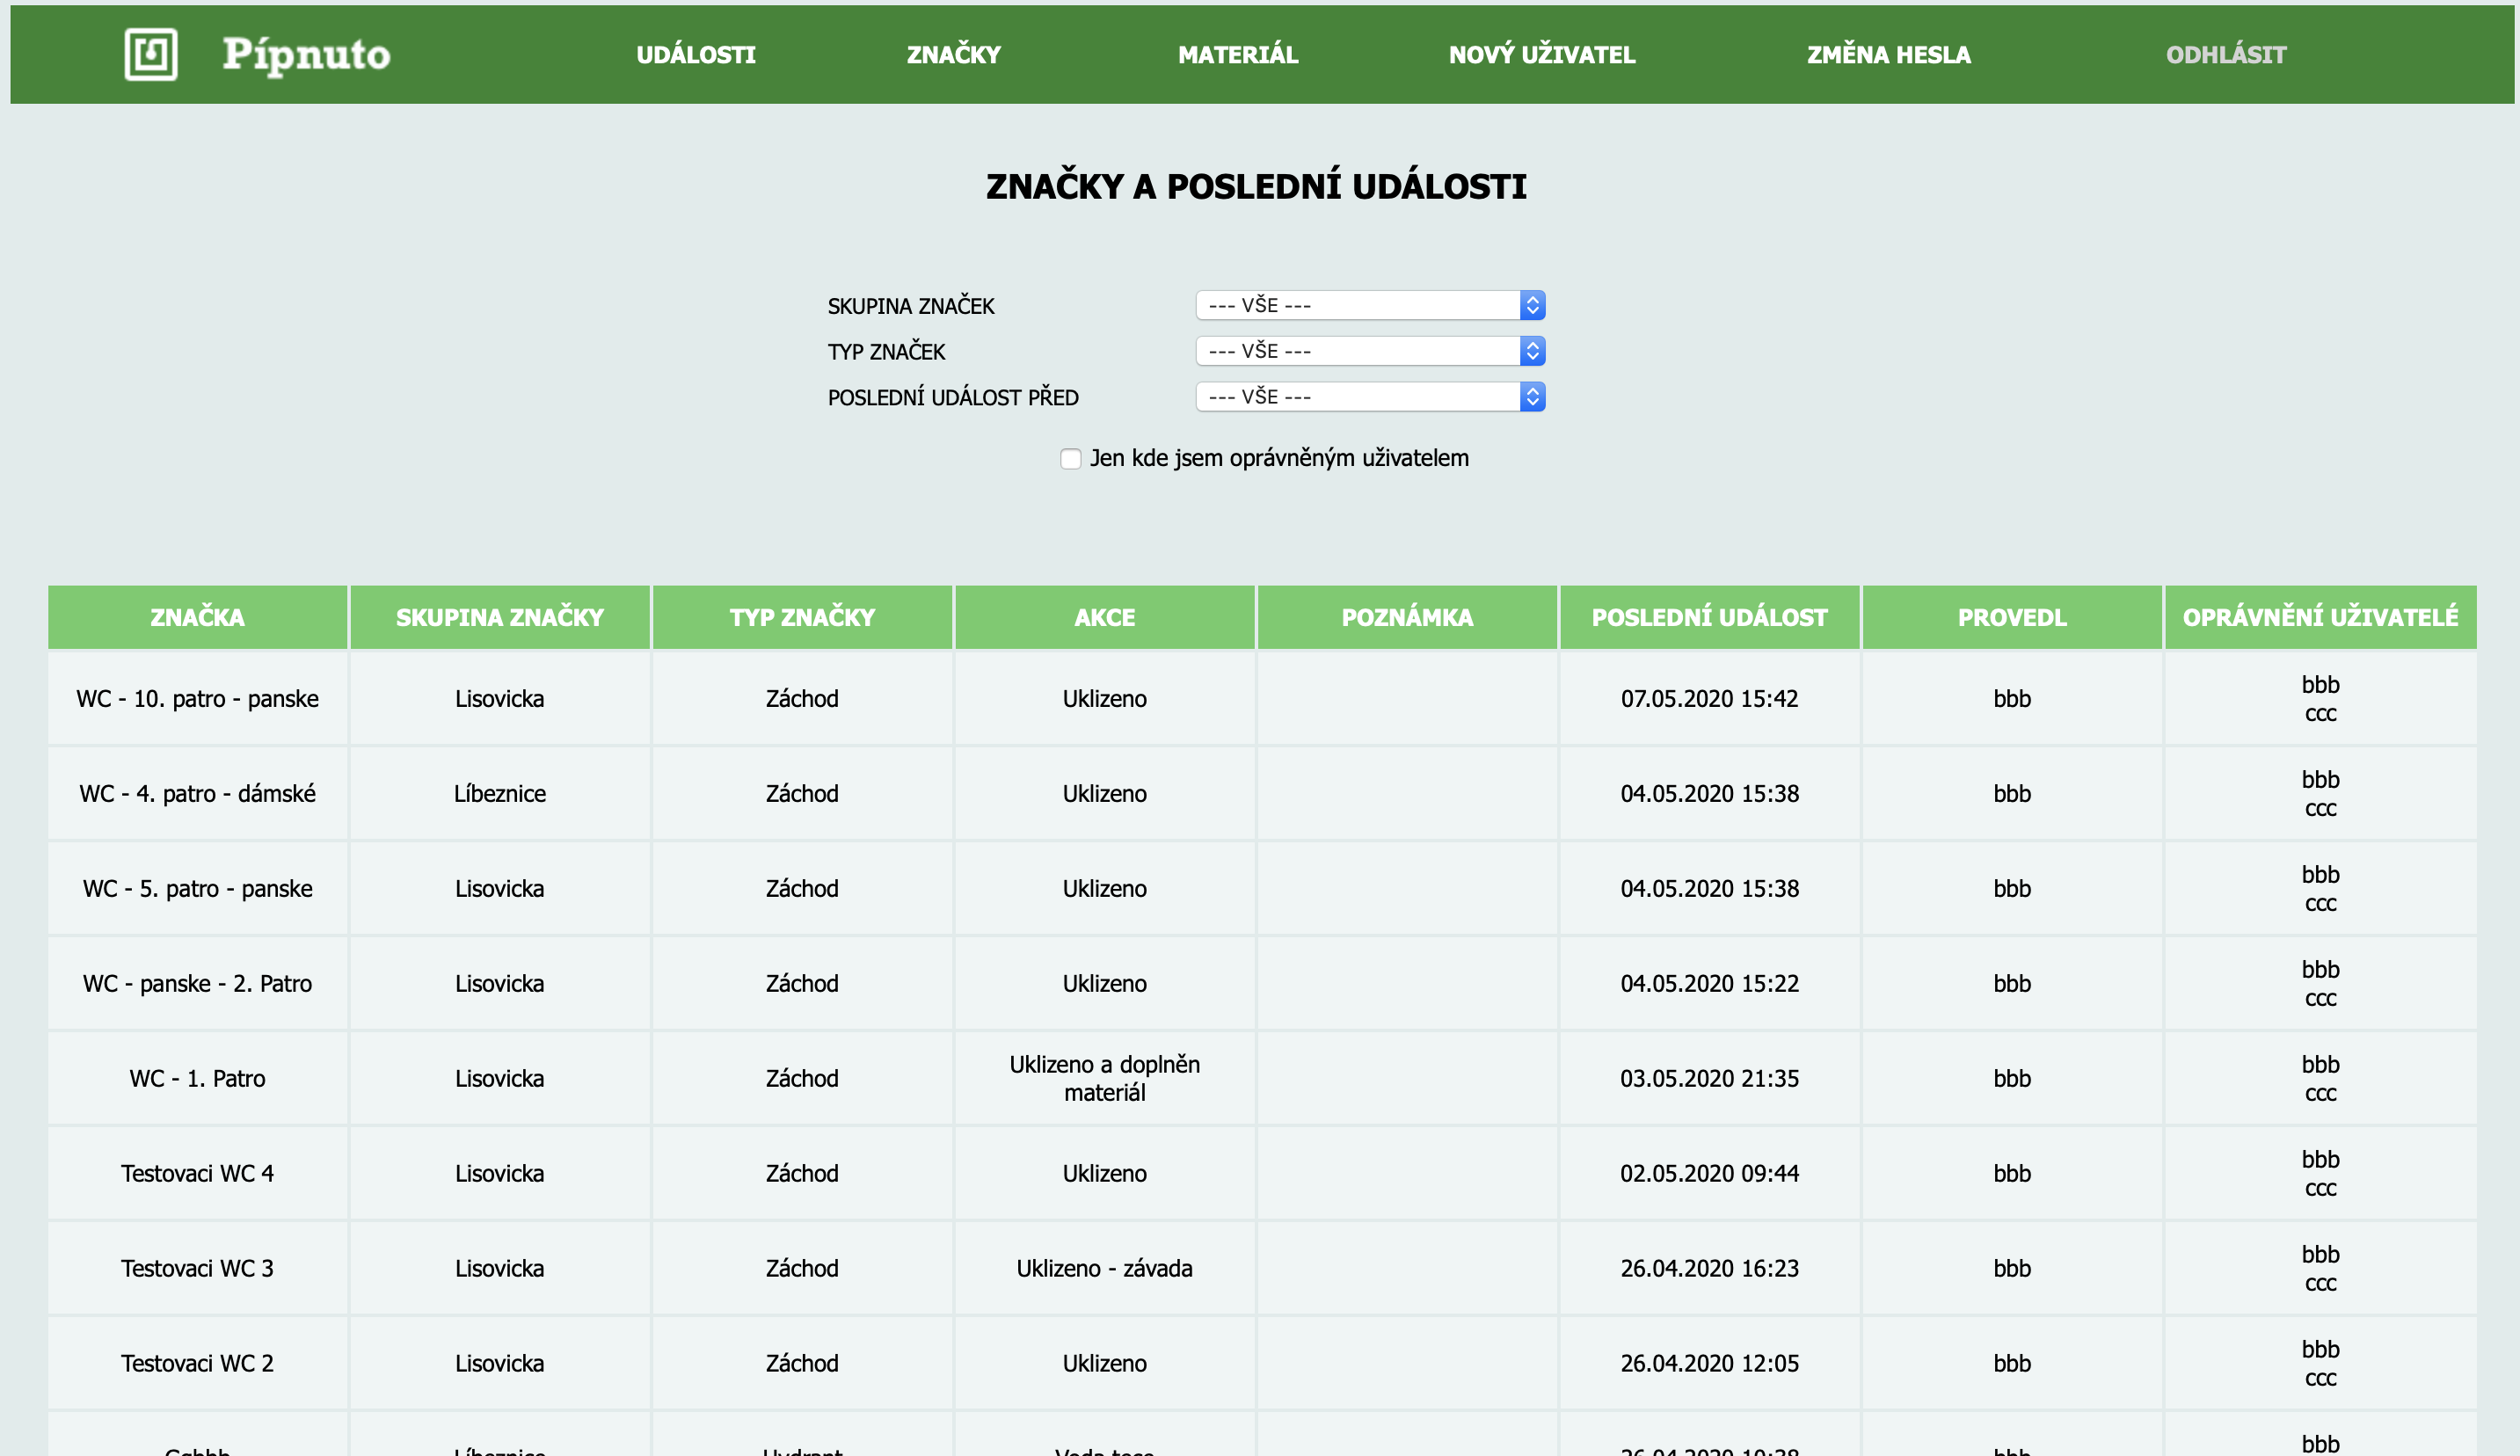Viewport: 2520px width, 1456px height.
Task: Click the Poslední událost column header
Action: [1709, 617]
